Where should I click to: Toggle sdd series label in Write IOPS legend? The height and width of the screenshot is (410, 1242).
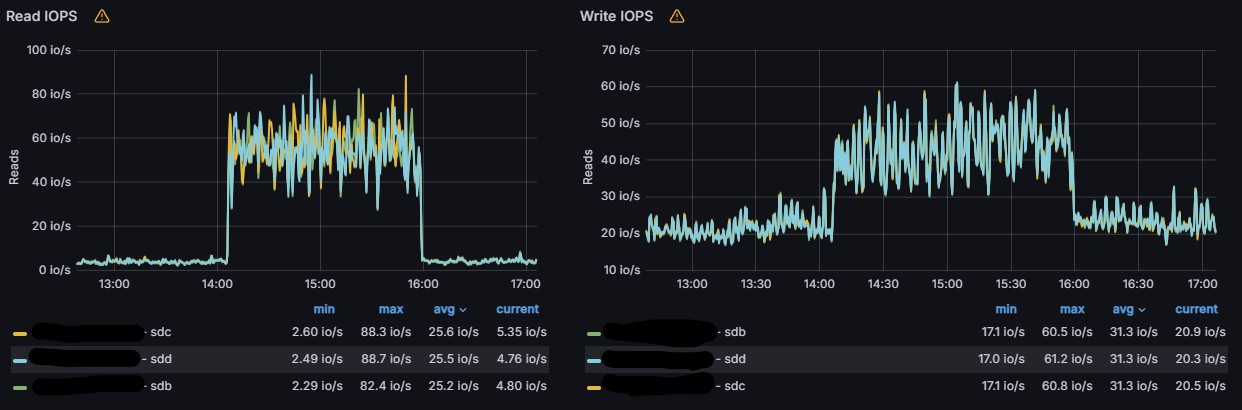(735, 358)
